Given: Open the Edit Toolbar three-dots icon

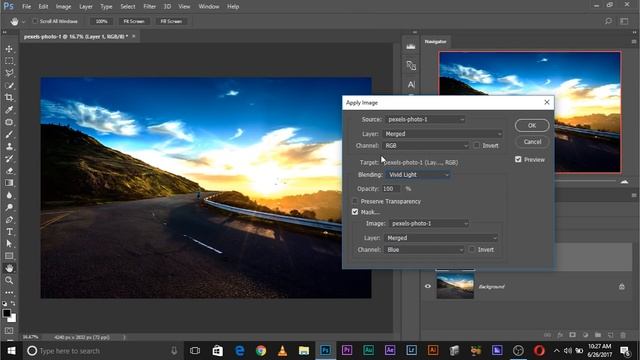Looking at the screenshot, I should [x=9, y=293].
